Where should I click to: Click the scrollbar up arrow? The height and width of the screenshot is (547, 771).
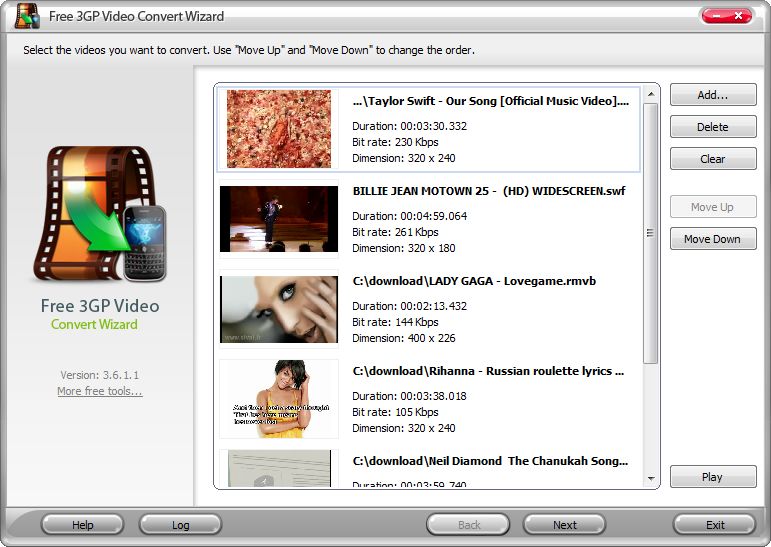[651, 93]
